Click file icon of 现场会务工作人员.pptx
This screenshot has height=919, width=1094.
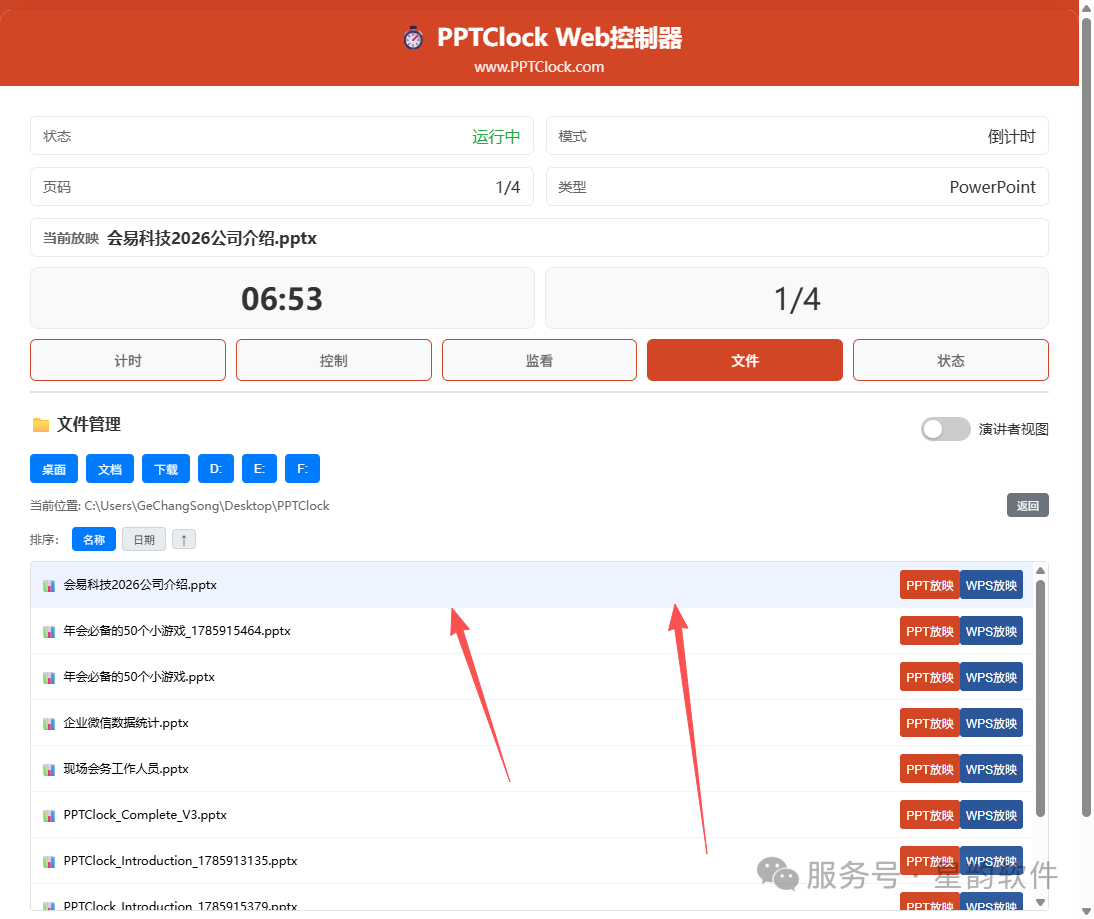(49, 770)
